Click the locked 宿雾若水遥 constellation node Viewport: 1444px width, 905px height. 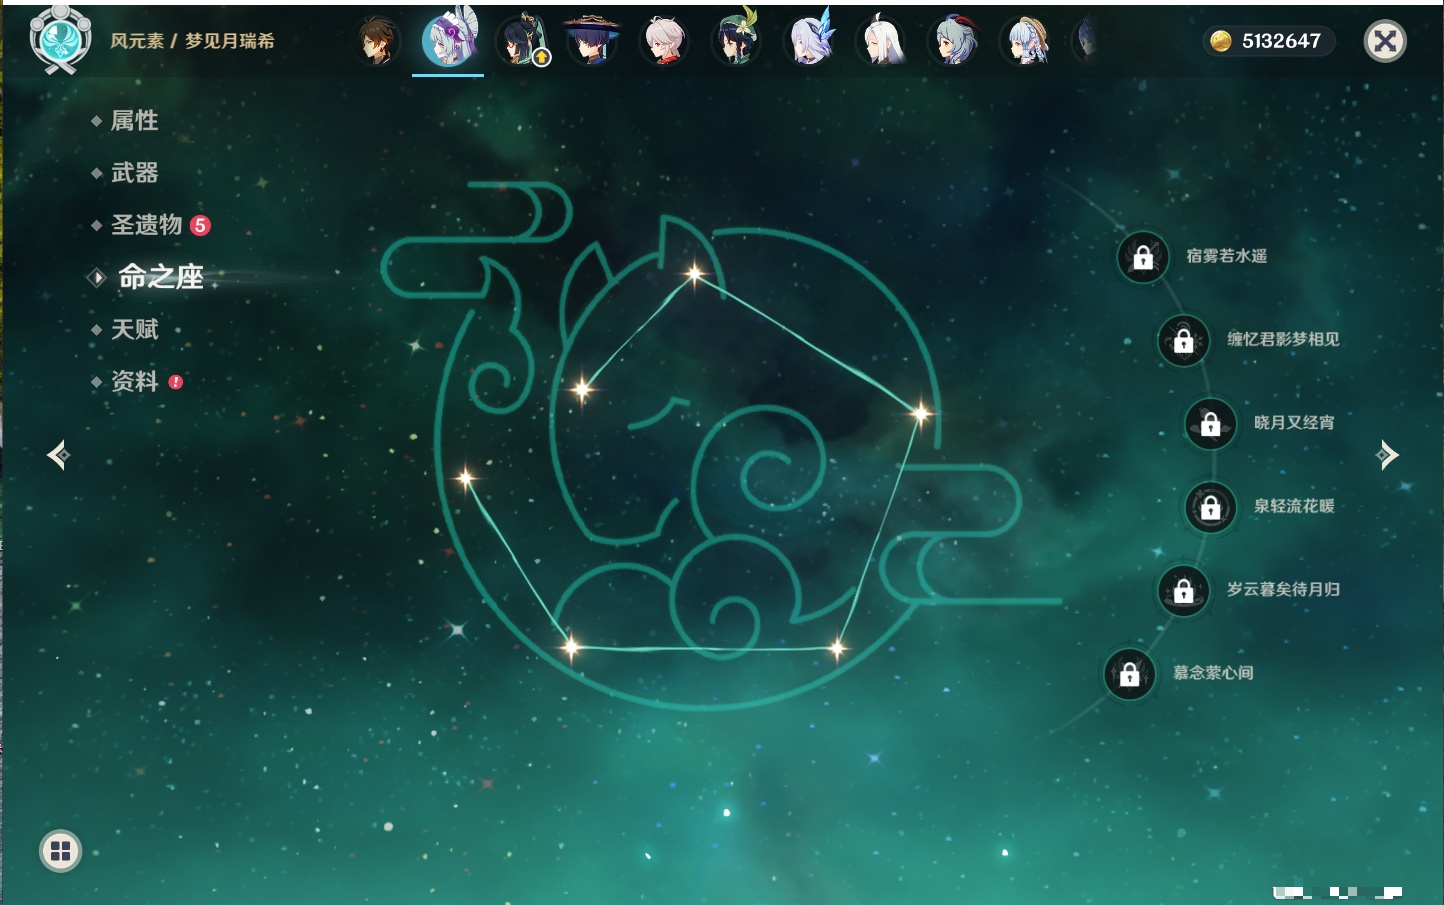point(1143,257)
